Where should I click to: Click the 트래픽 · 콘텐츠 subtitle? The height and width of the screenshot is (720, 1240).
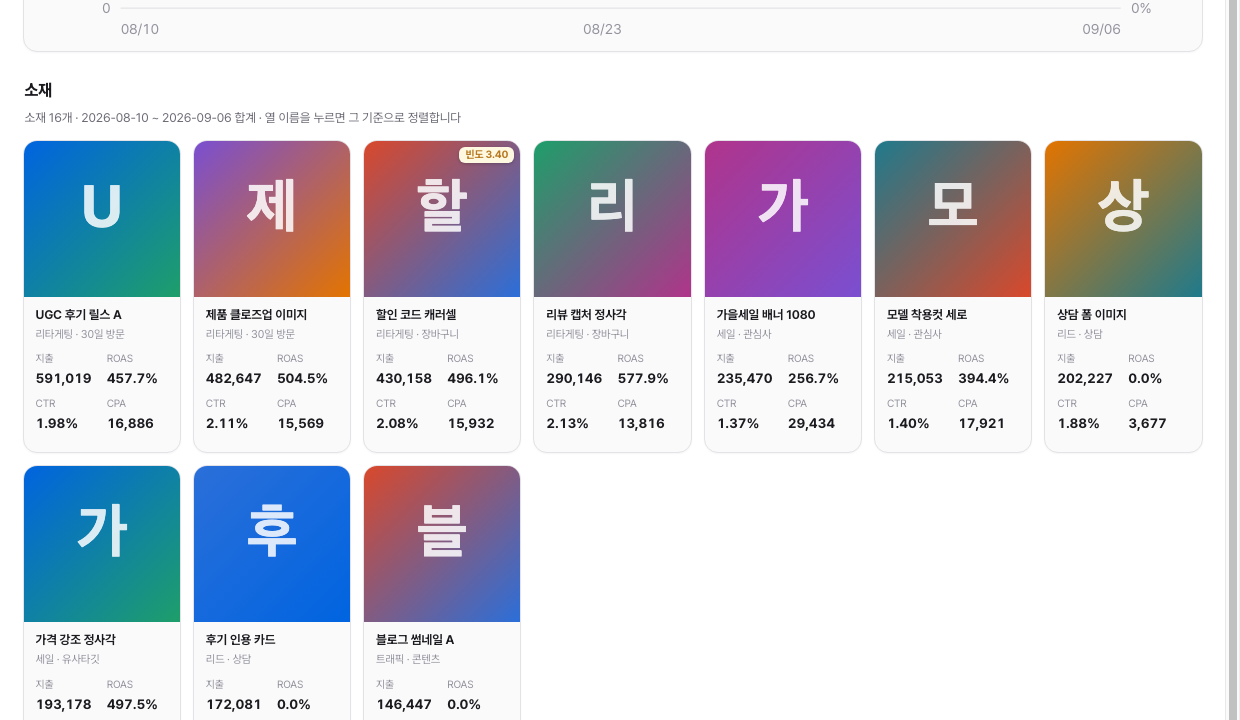[x=408, y=660]
